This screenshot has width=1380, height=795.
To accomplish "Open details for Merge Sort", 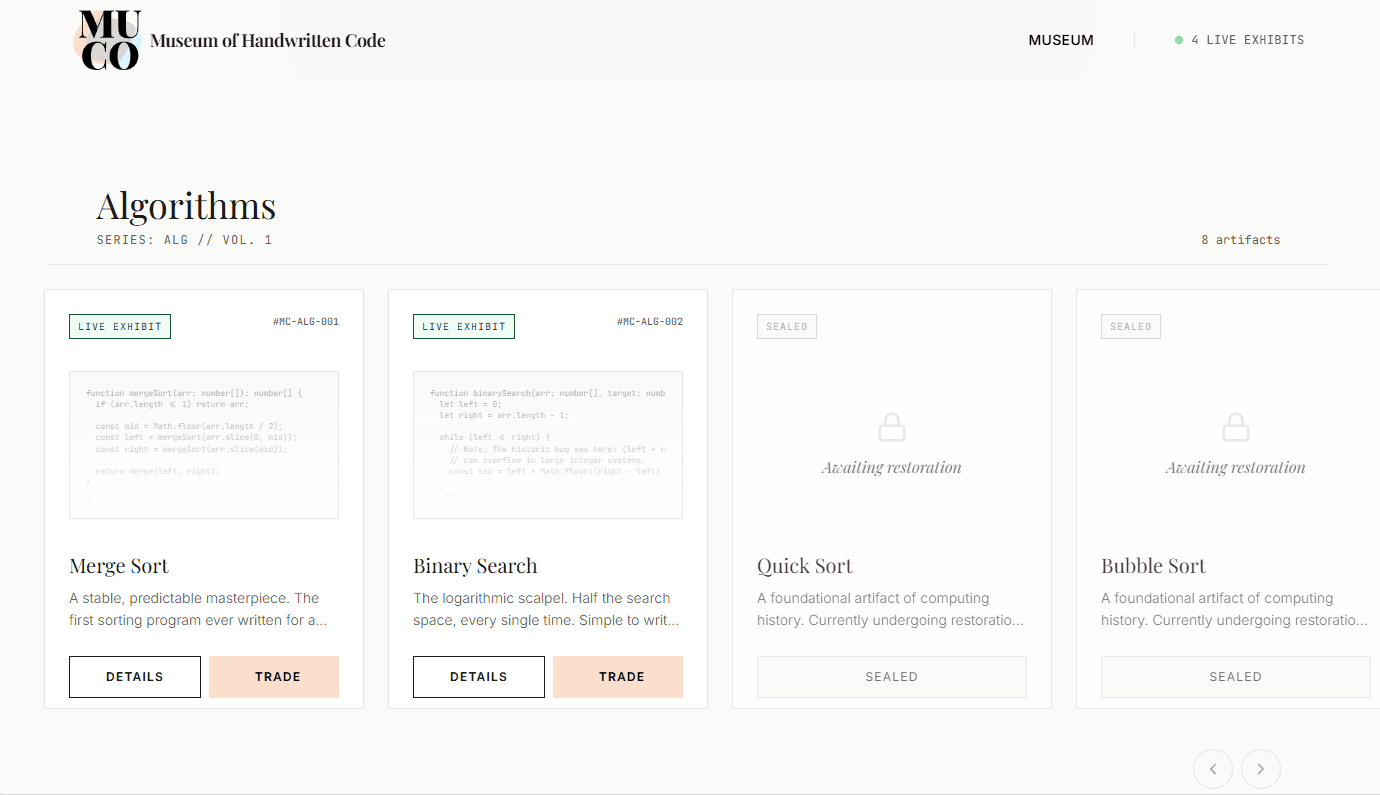I will click(x=135, y=676).
